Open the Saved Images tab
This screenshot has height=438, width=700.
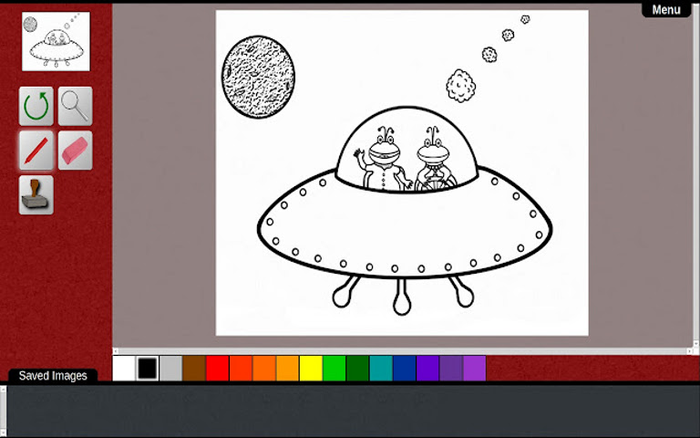53,376
